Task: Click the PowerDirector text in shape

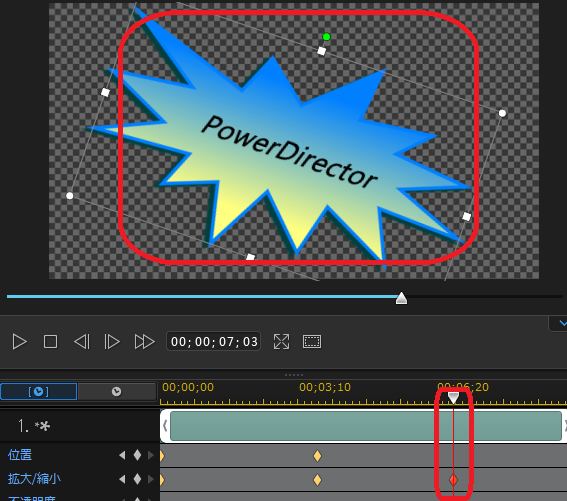Action: click(289, 152)
